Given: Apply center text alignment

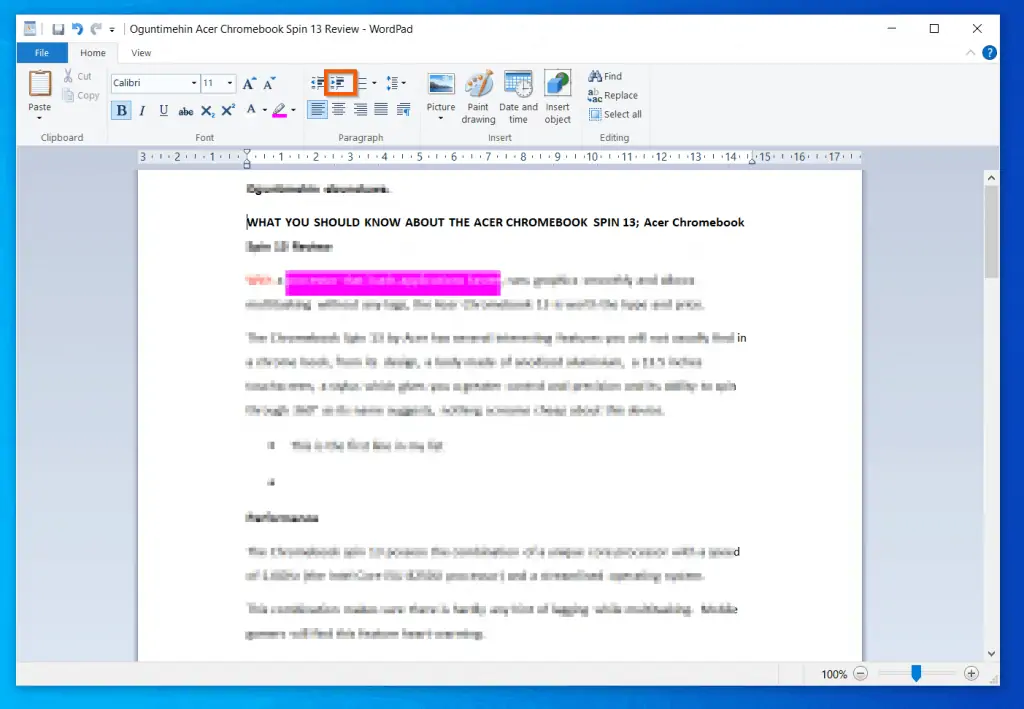Looking at the screenshot, I should pyautogui.click(x=339, y=110).
